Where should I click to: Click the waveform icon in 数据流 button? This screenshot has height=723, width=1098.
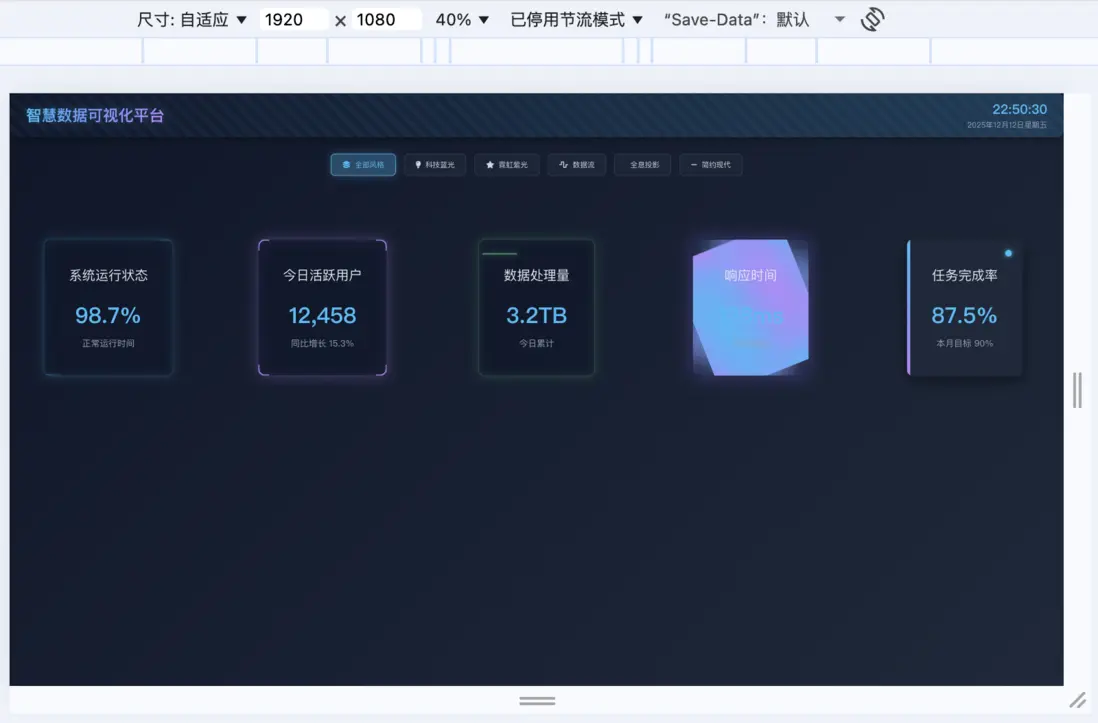564,165
